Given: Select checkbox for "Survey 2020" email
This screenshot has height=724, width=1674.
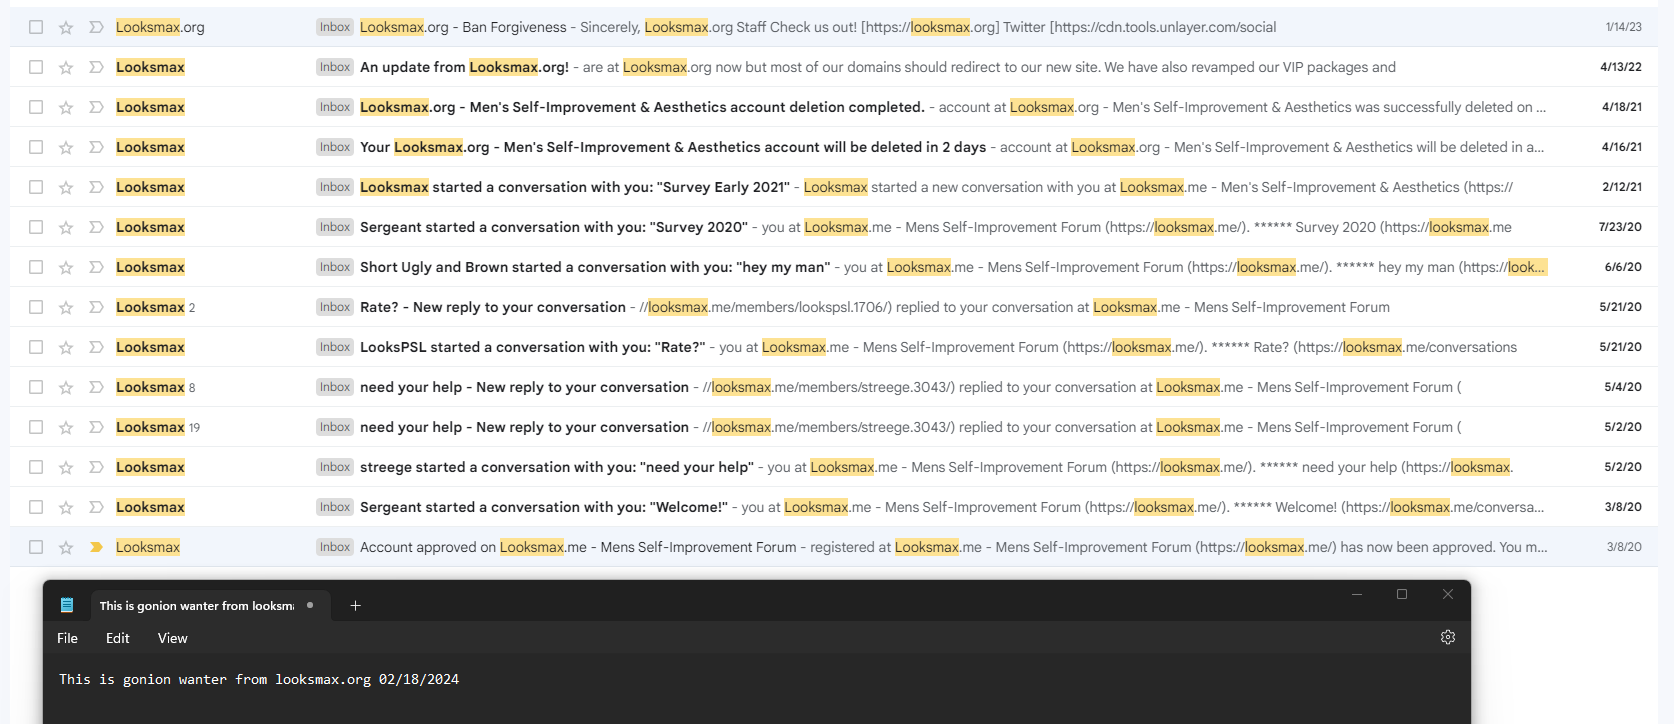Looking at the screenshot, I should (x=36, y=227).
